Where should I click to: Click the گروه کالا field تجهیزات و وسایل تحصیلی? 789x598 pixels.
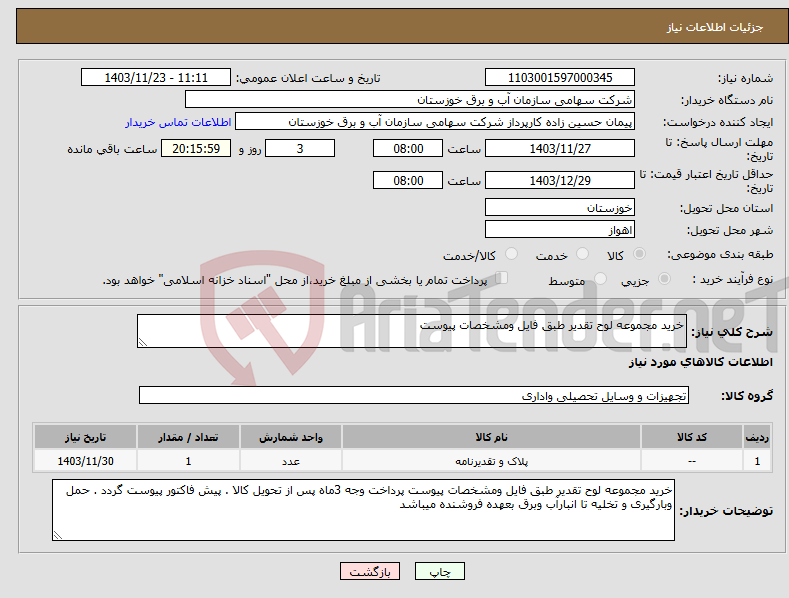(x=414, y=395)
